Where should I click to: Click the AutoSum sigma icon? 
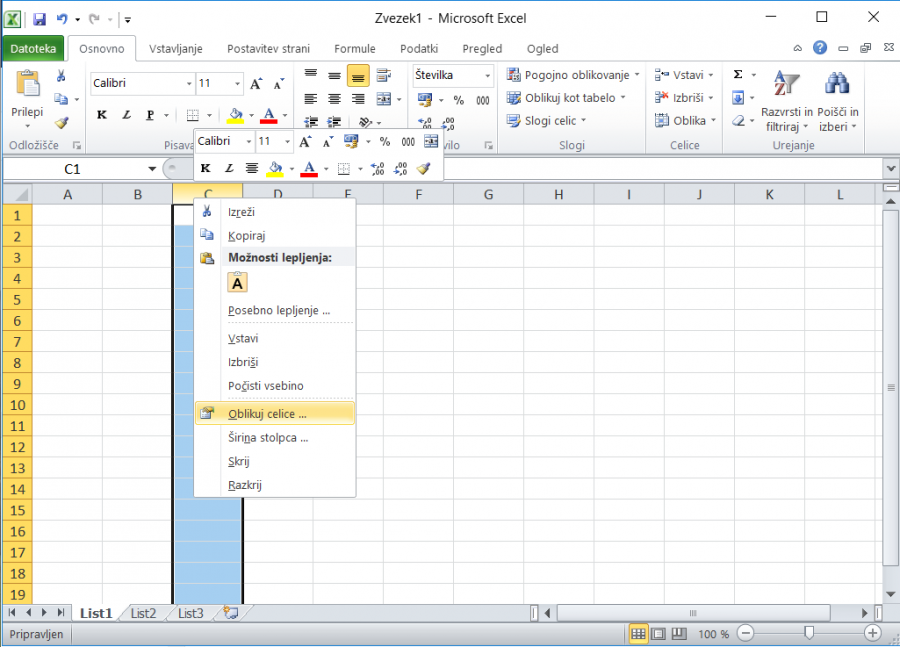point(738,75)
